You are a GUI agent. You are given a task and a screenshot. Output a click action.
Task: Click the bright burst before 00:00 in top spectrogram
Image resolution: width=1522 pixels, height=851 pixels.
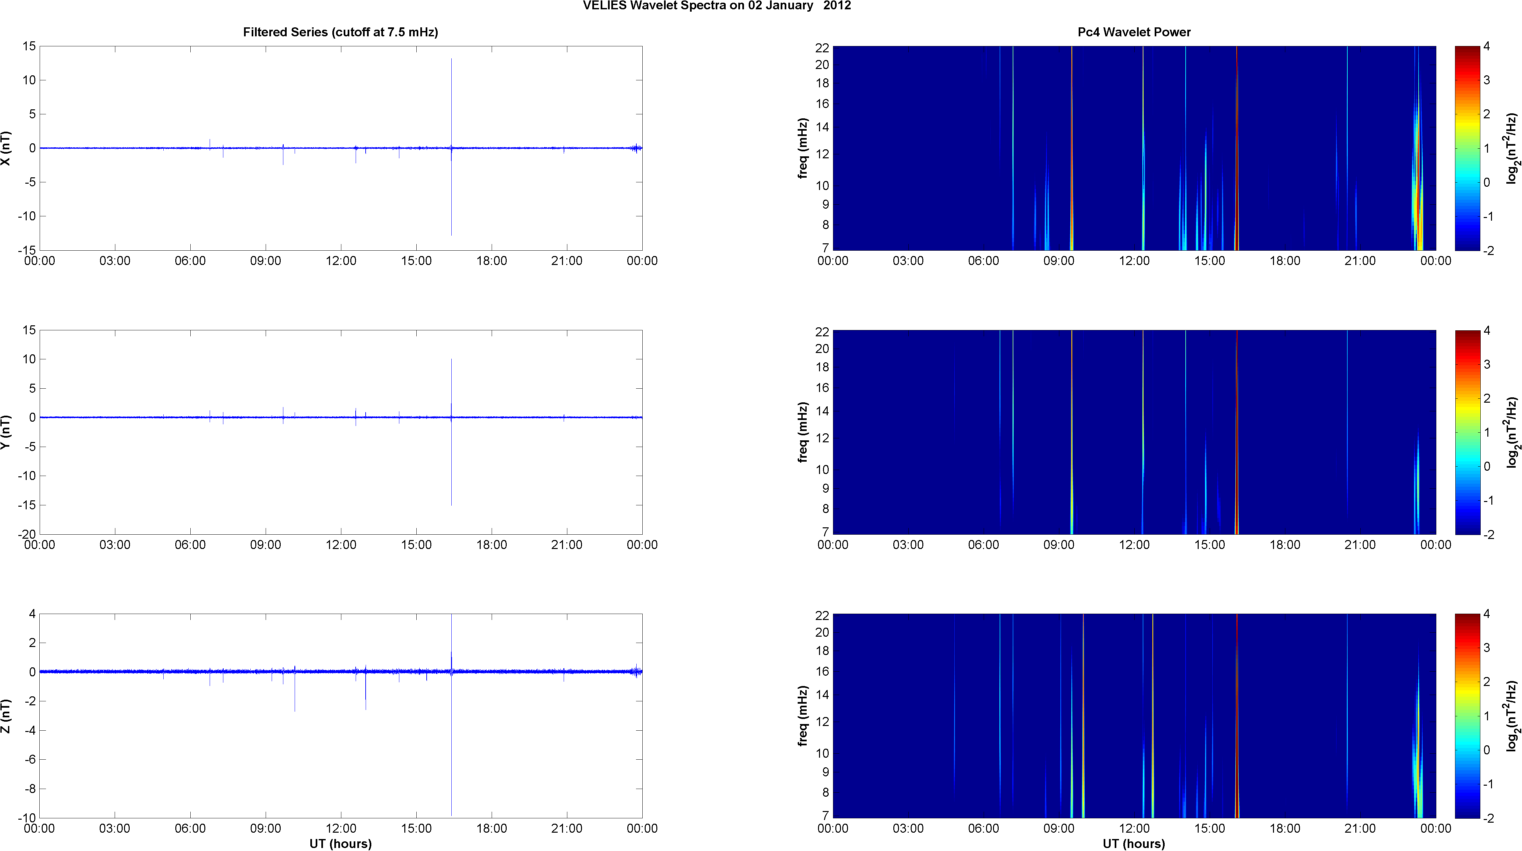click(x=1418, y=175)
